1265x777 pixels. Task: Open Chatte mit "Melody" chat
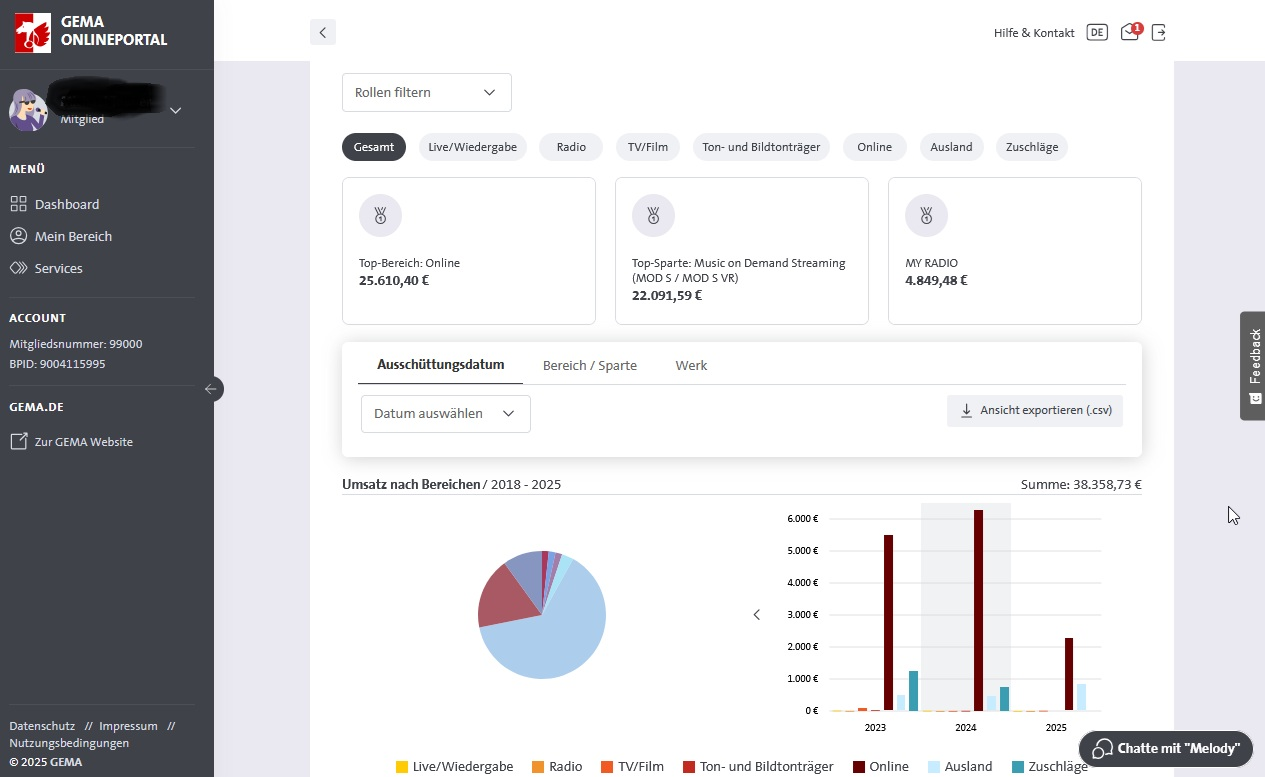pyautogui.click(x=1165, y=748)
